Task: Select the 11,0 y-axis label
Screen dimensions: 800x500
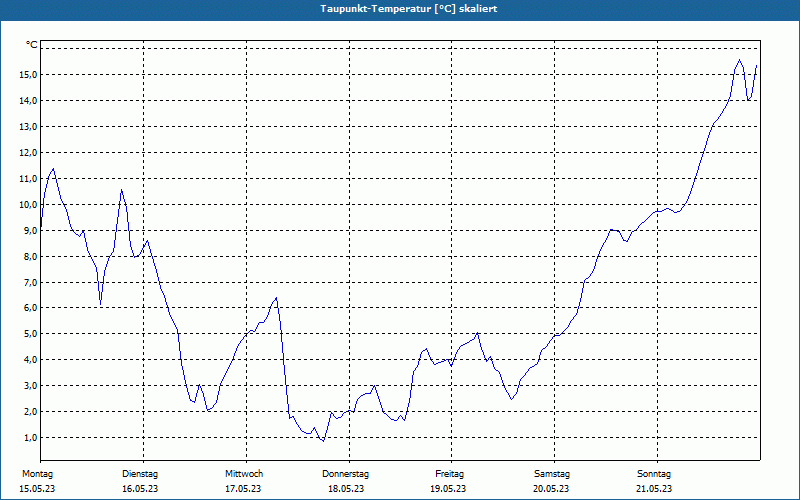Action: click(x=28, y=179)
